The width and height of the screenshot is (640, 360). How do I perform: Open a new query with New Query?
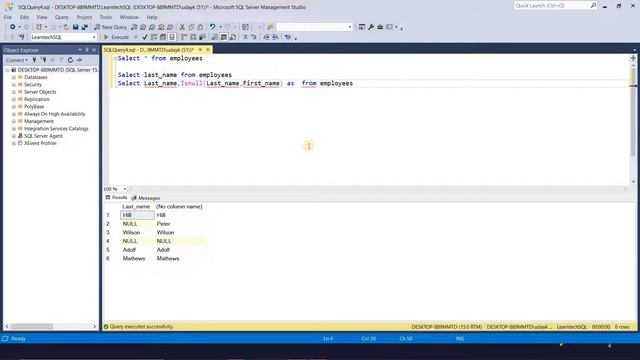tap(110, 27)
